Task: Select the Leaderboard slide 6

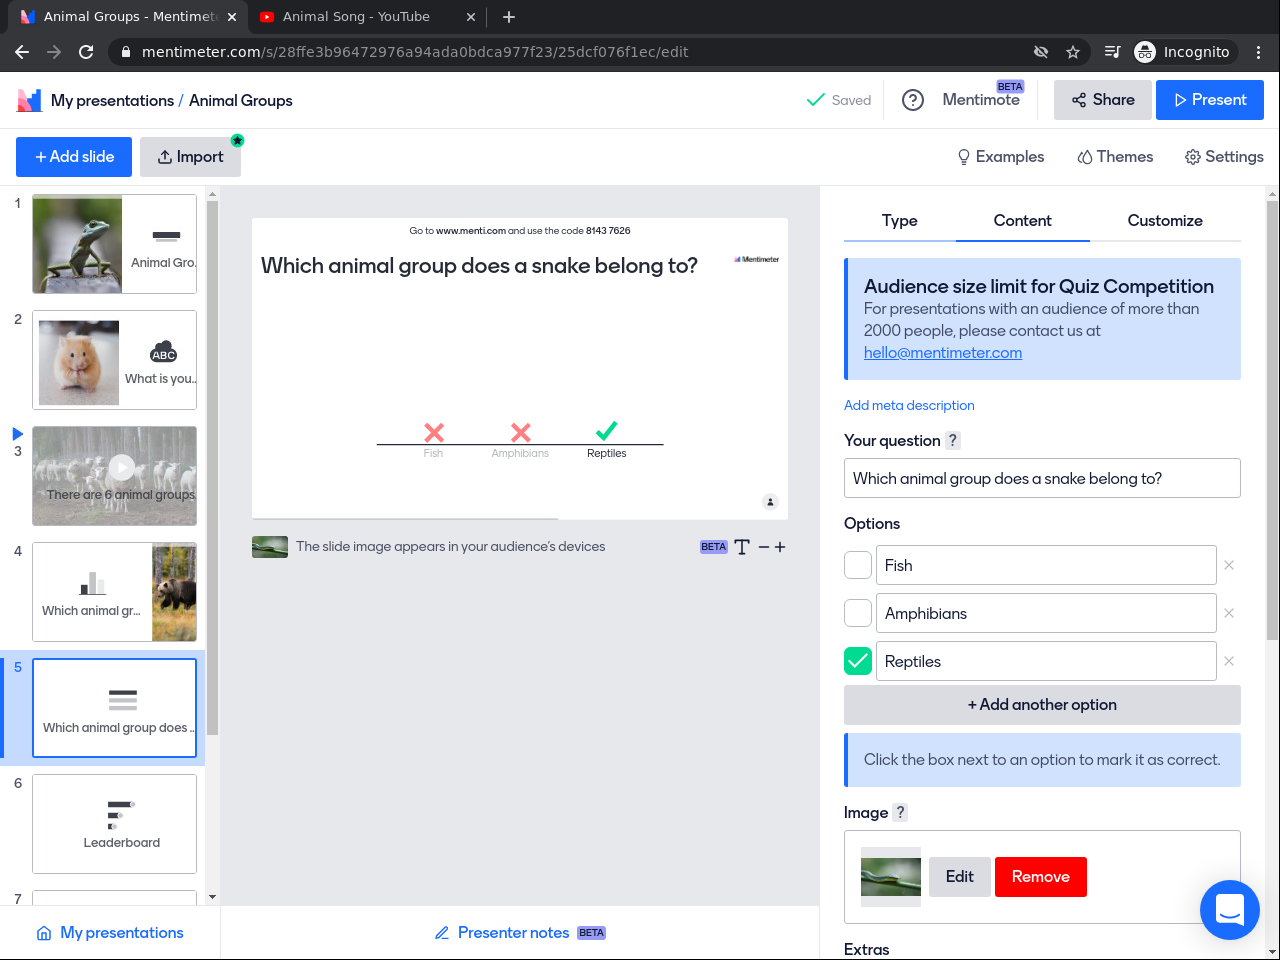Action: pyautogui.click(x=114, y=824)
